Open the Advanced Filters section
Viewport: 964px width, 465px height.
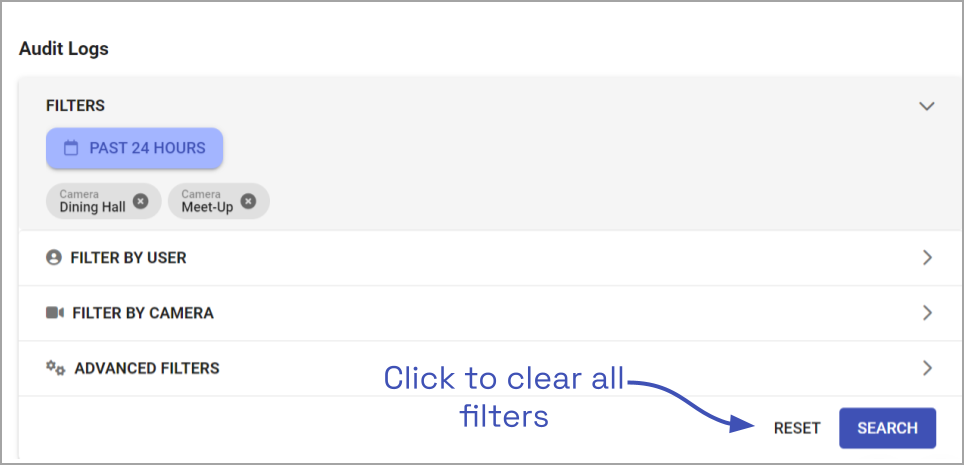click(x=146, y=368)
